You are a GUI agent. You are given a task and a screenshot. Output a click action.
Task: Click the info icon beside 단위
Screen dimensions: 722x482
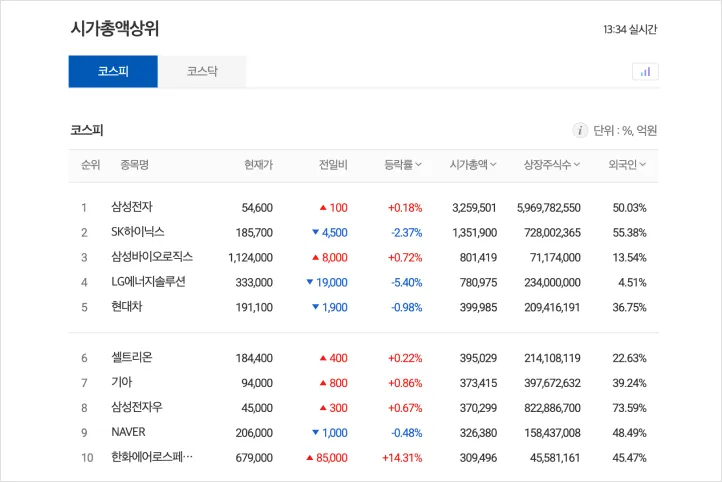pyautogui.click(x=580, y=131)
